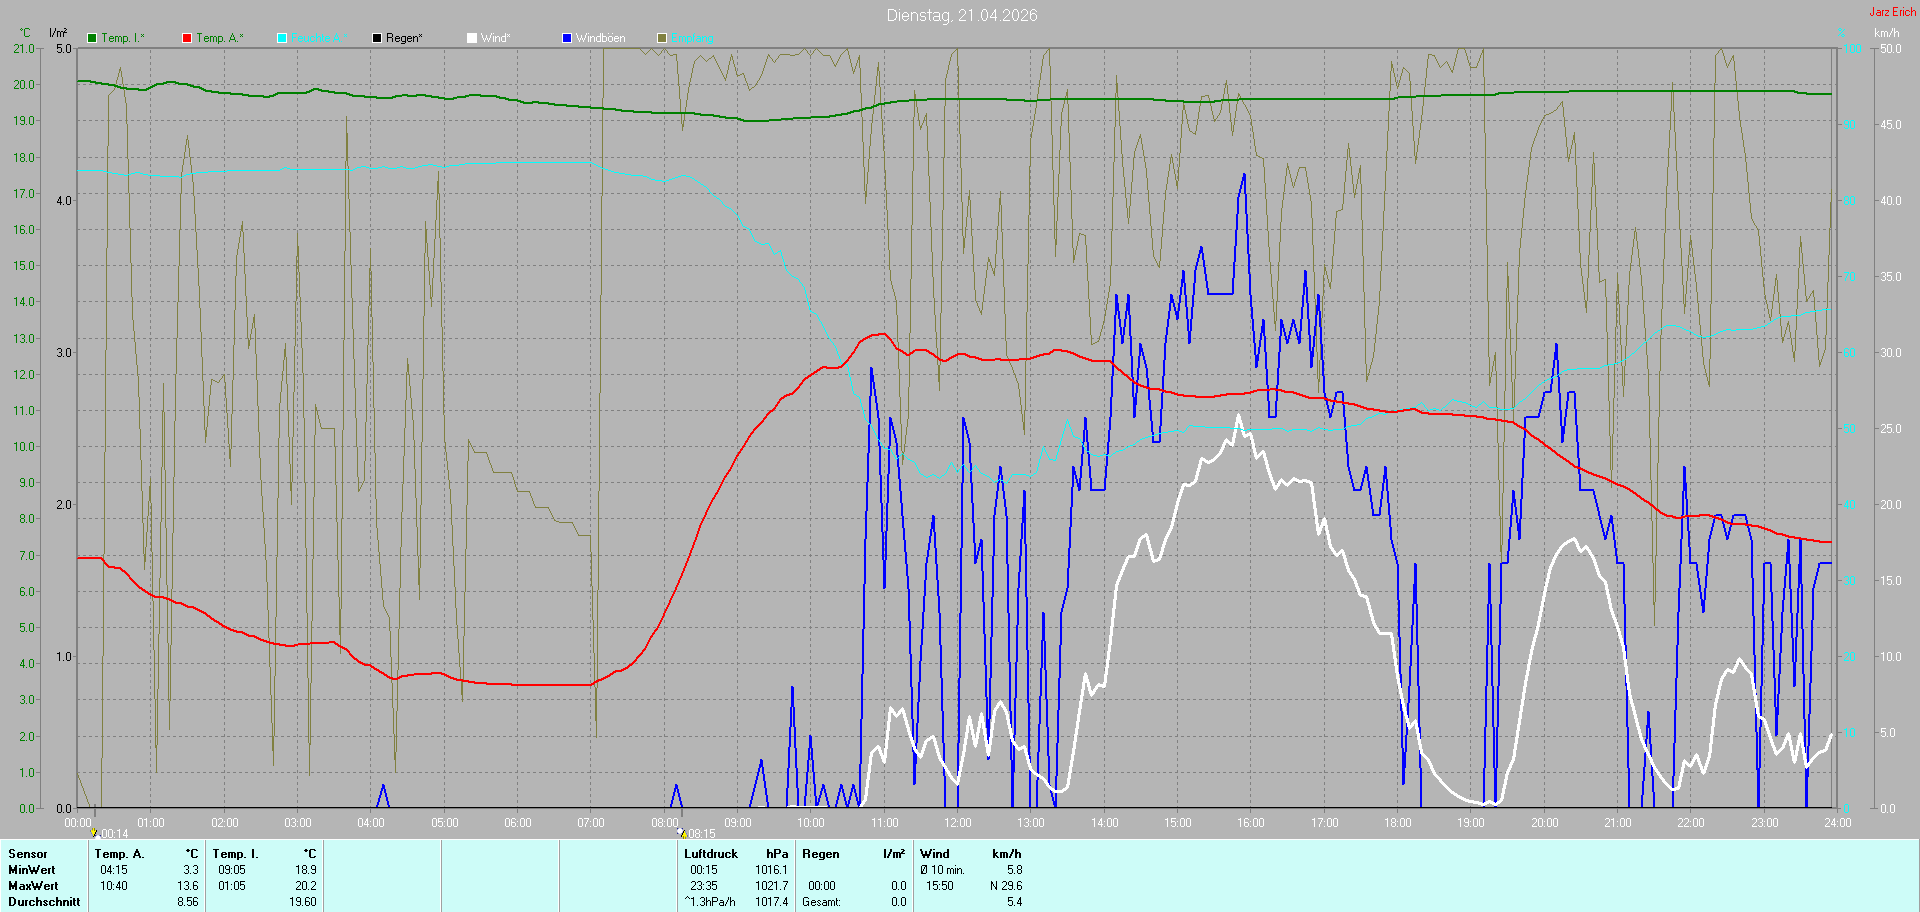Image resolution: width=1920 pixels, height=912 pixels.
Task: Click the maximum outdoor temperature value '13.6'
Action: 188,886
